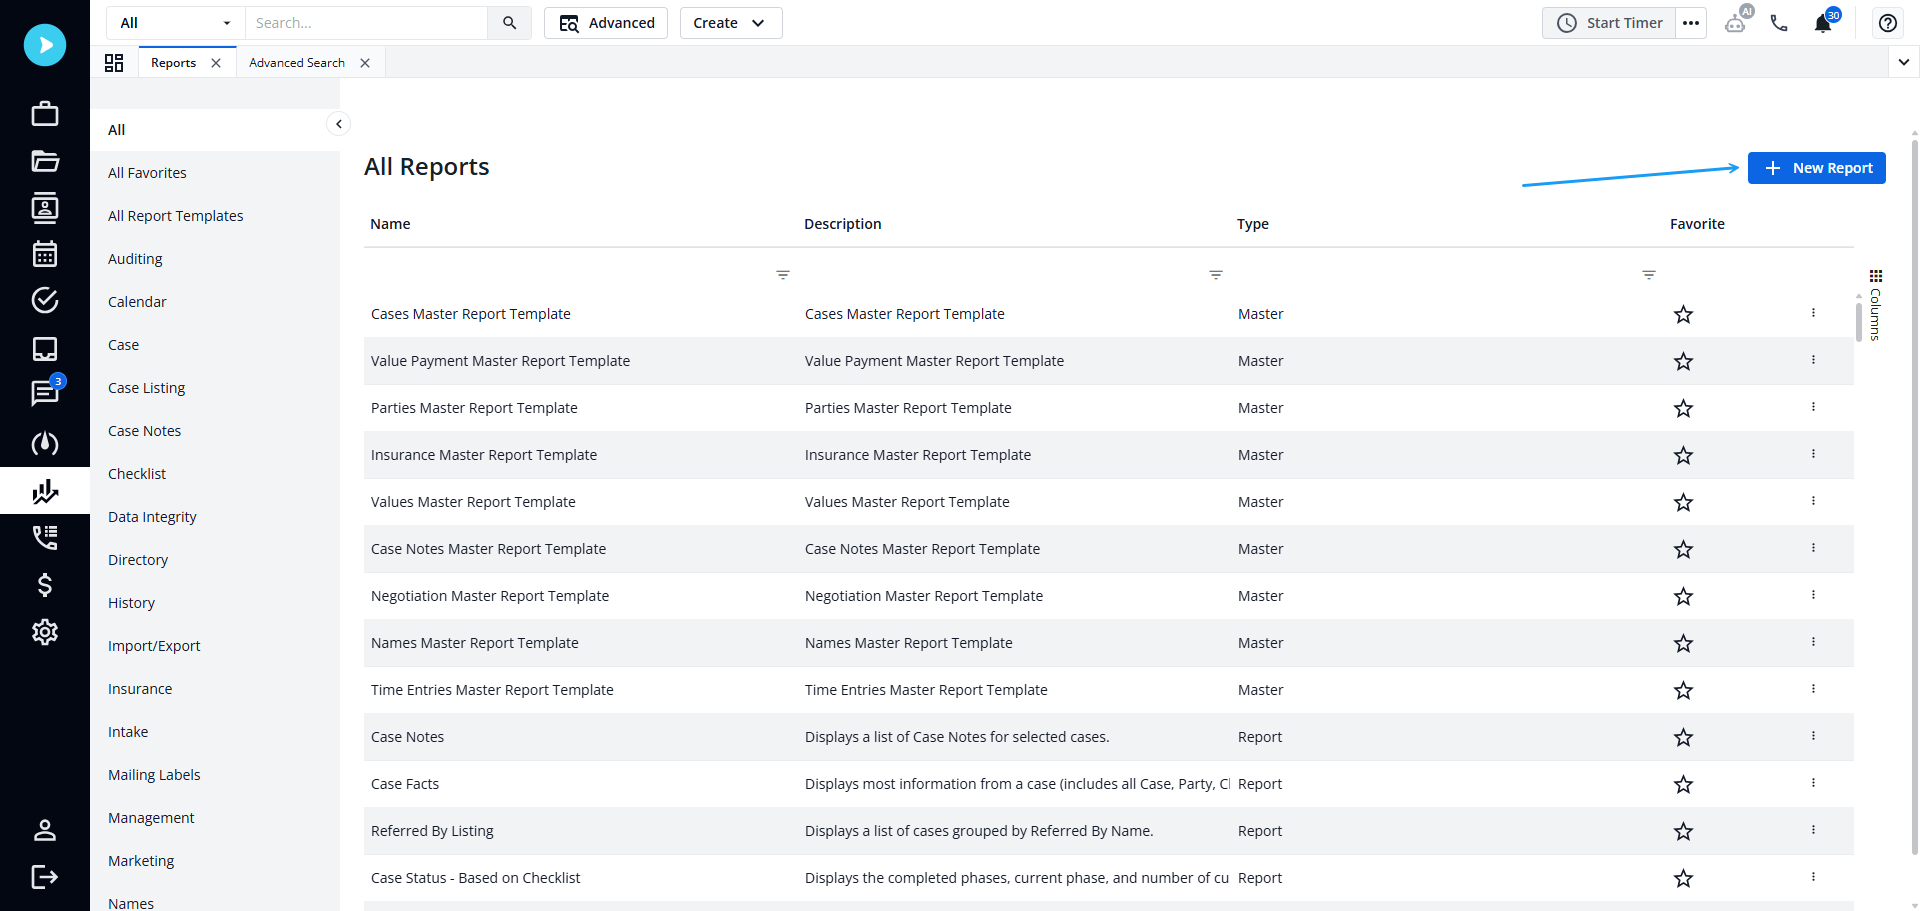The height and width of the screenshot is (911, 1920).
Task: Open the phone dialer icon
Action: 1779,23
